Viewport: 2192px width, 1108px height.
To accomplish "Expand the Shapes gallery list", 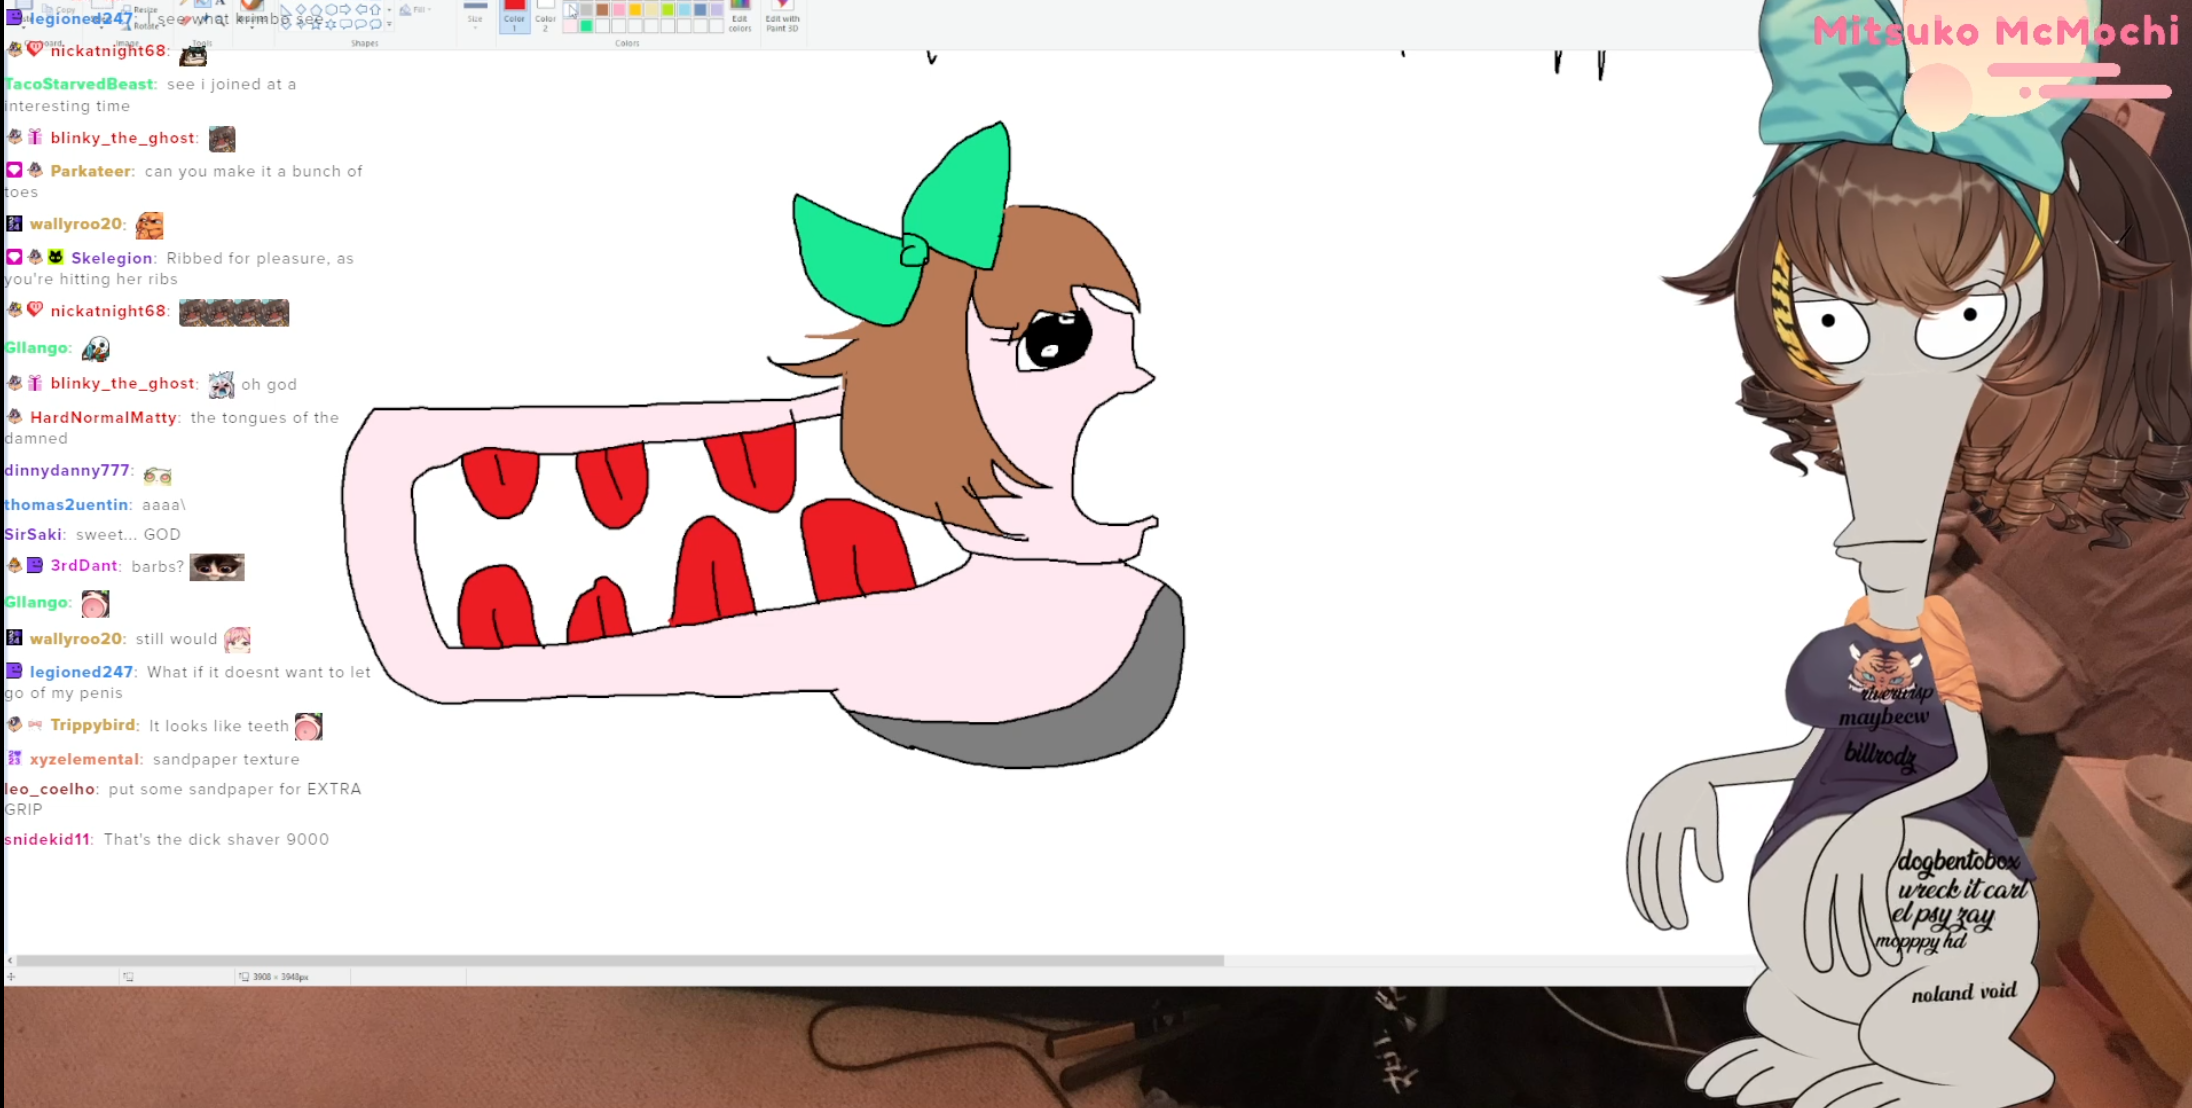I will tap(389, 25).
